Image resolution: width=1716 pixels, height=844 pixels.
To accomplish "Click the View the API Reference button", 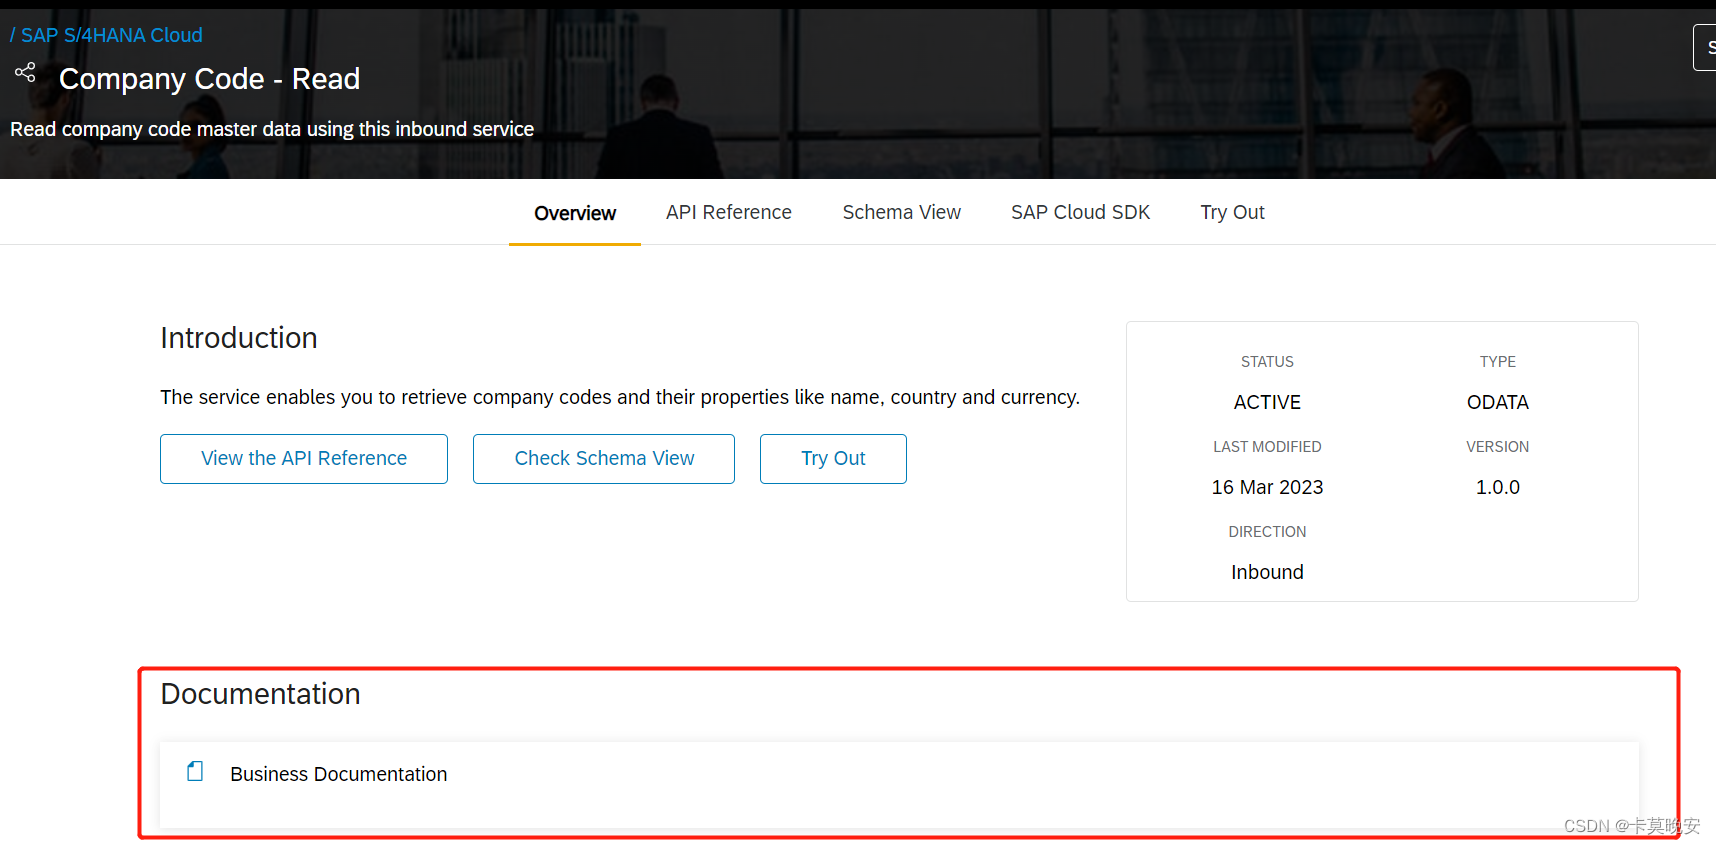I will pyautogui.click(x=304, y=459).
